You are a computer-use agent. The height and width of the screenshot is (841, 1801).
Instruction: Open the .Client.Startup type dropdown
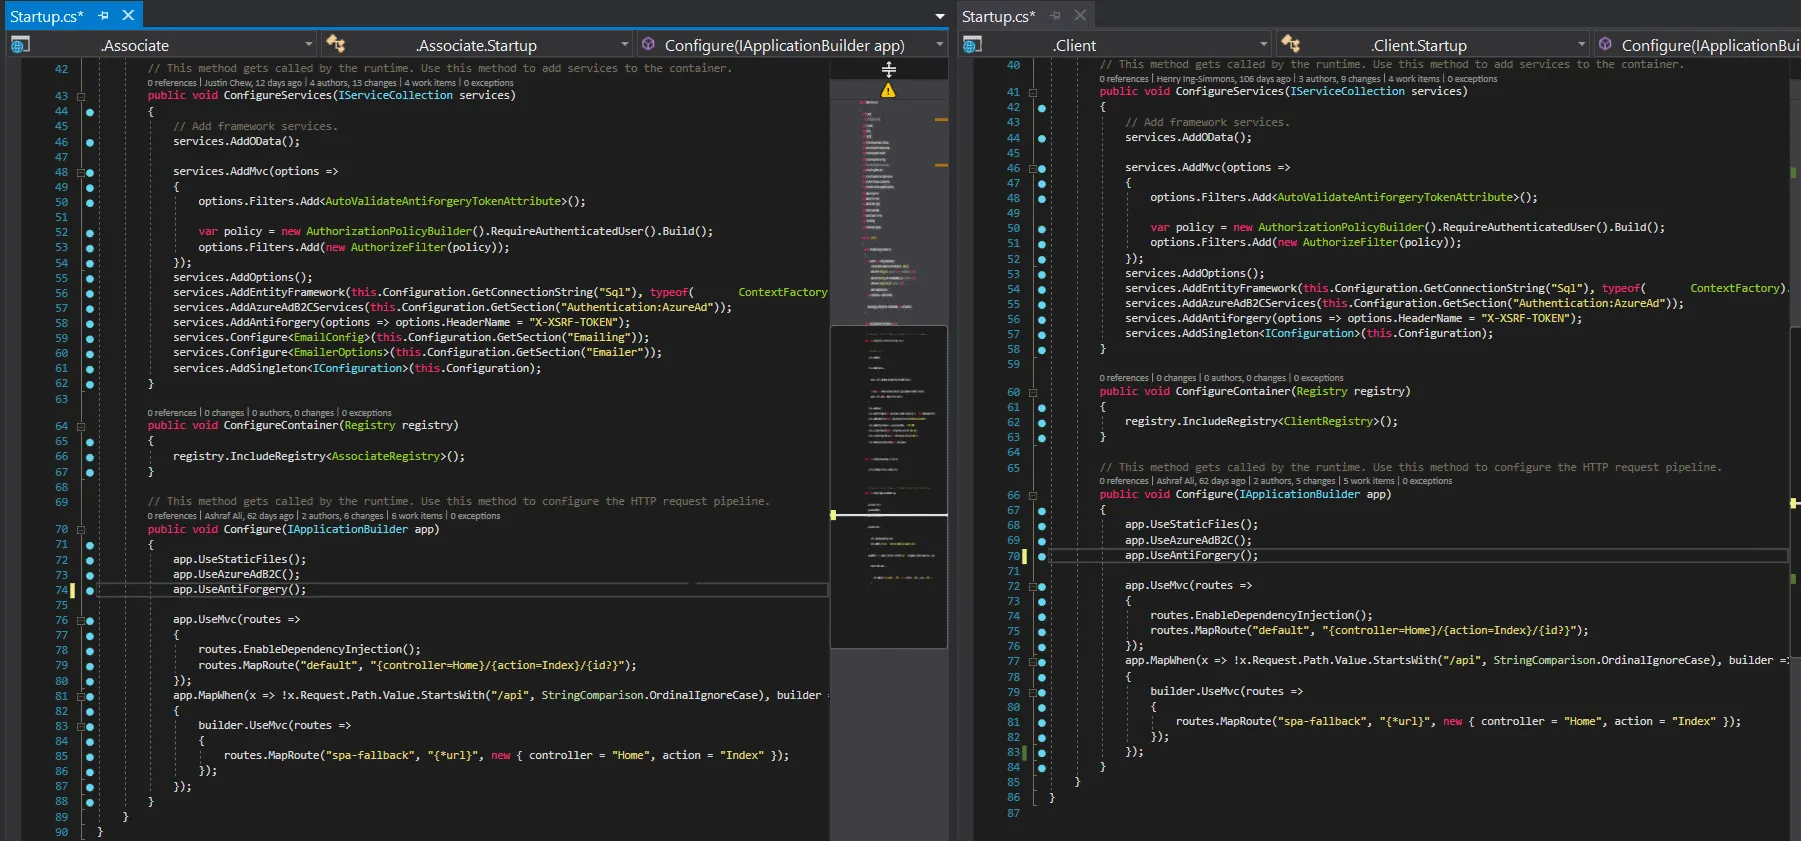pos(1581,45)
